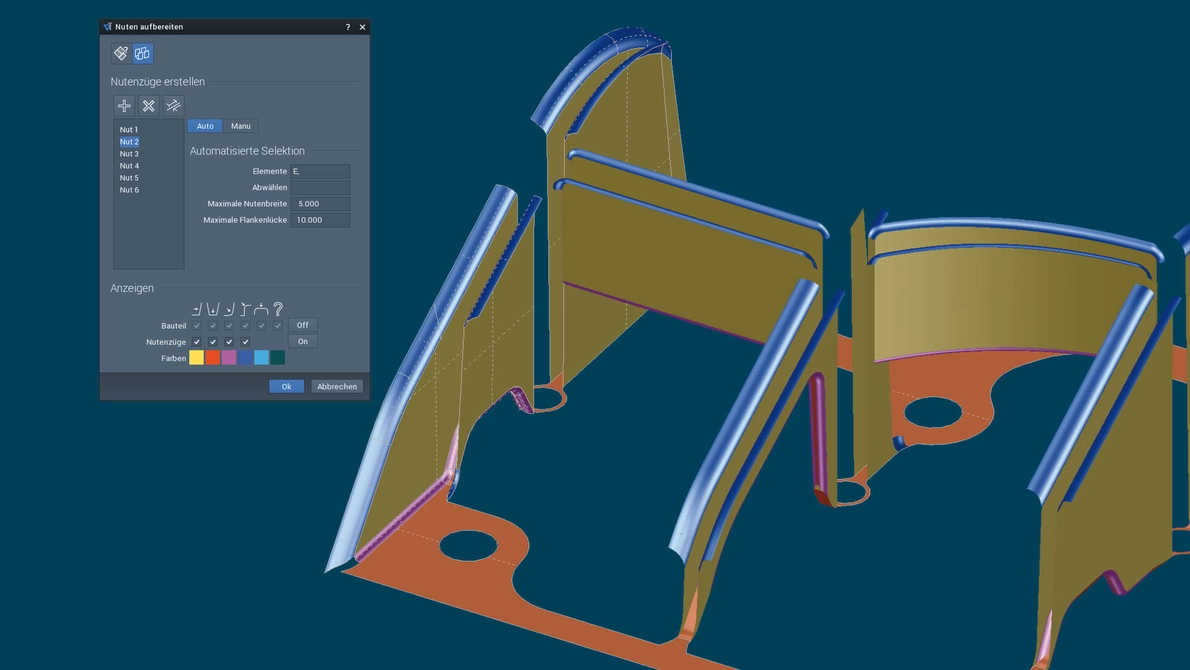Select Nut 1 in the groove list
The width and height of the screenshot is (1190, 670).
coord(129,130)
